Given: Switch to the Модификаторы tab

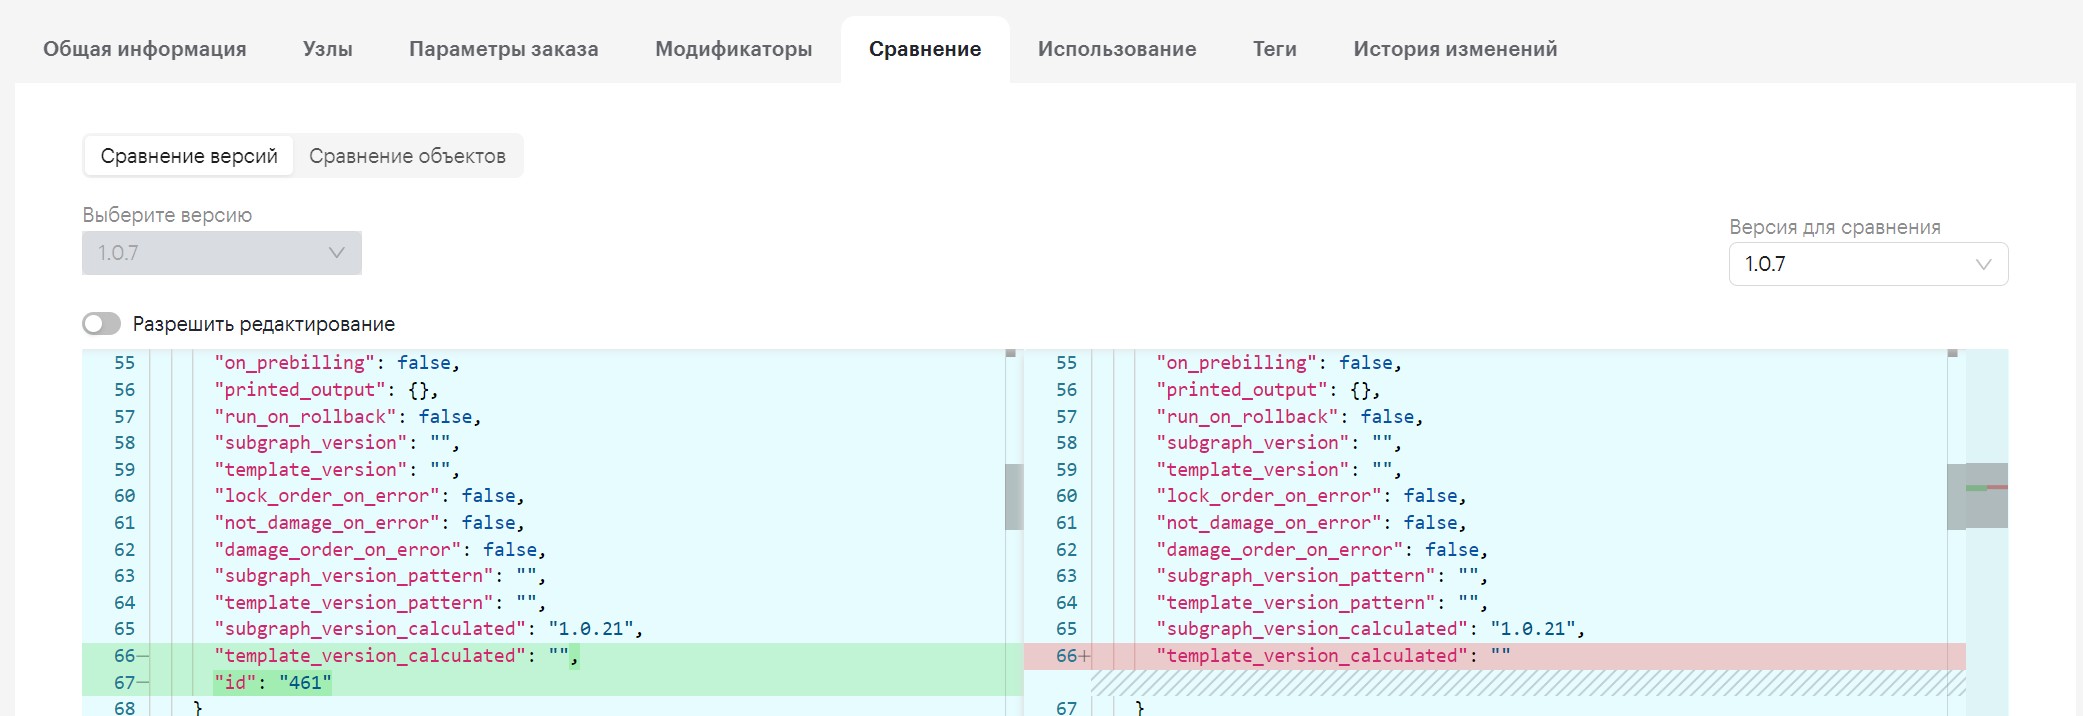Looking at the screenshot, I should coord(734,49).
